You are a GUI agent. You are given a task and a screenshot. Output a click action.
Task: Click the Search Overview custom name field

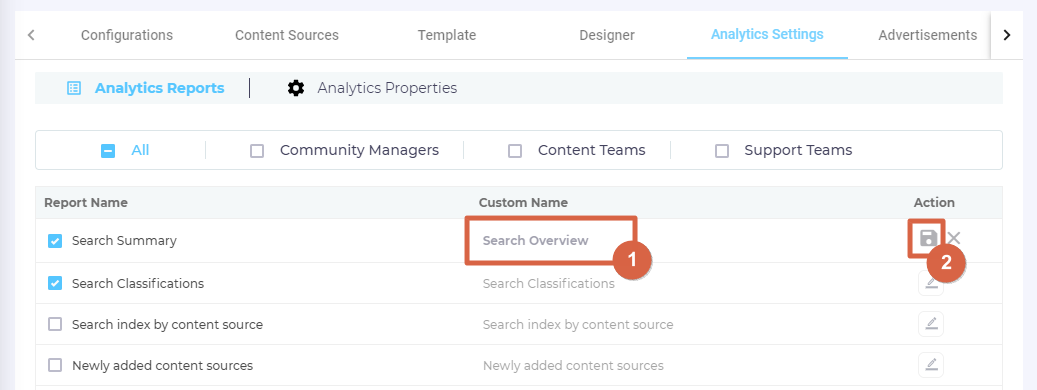tap(550, 241)
